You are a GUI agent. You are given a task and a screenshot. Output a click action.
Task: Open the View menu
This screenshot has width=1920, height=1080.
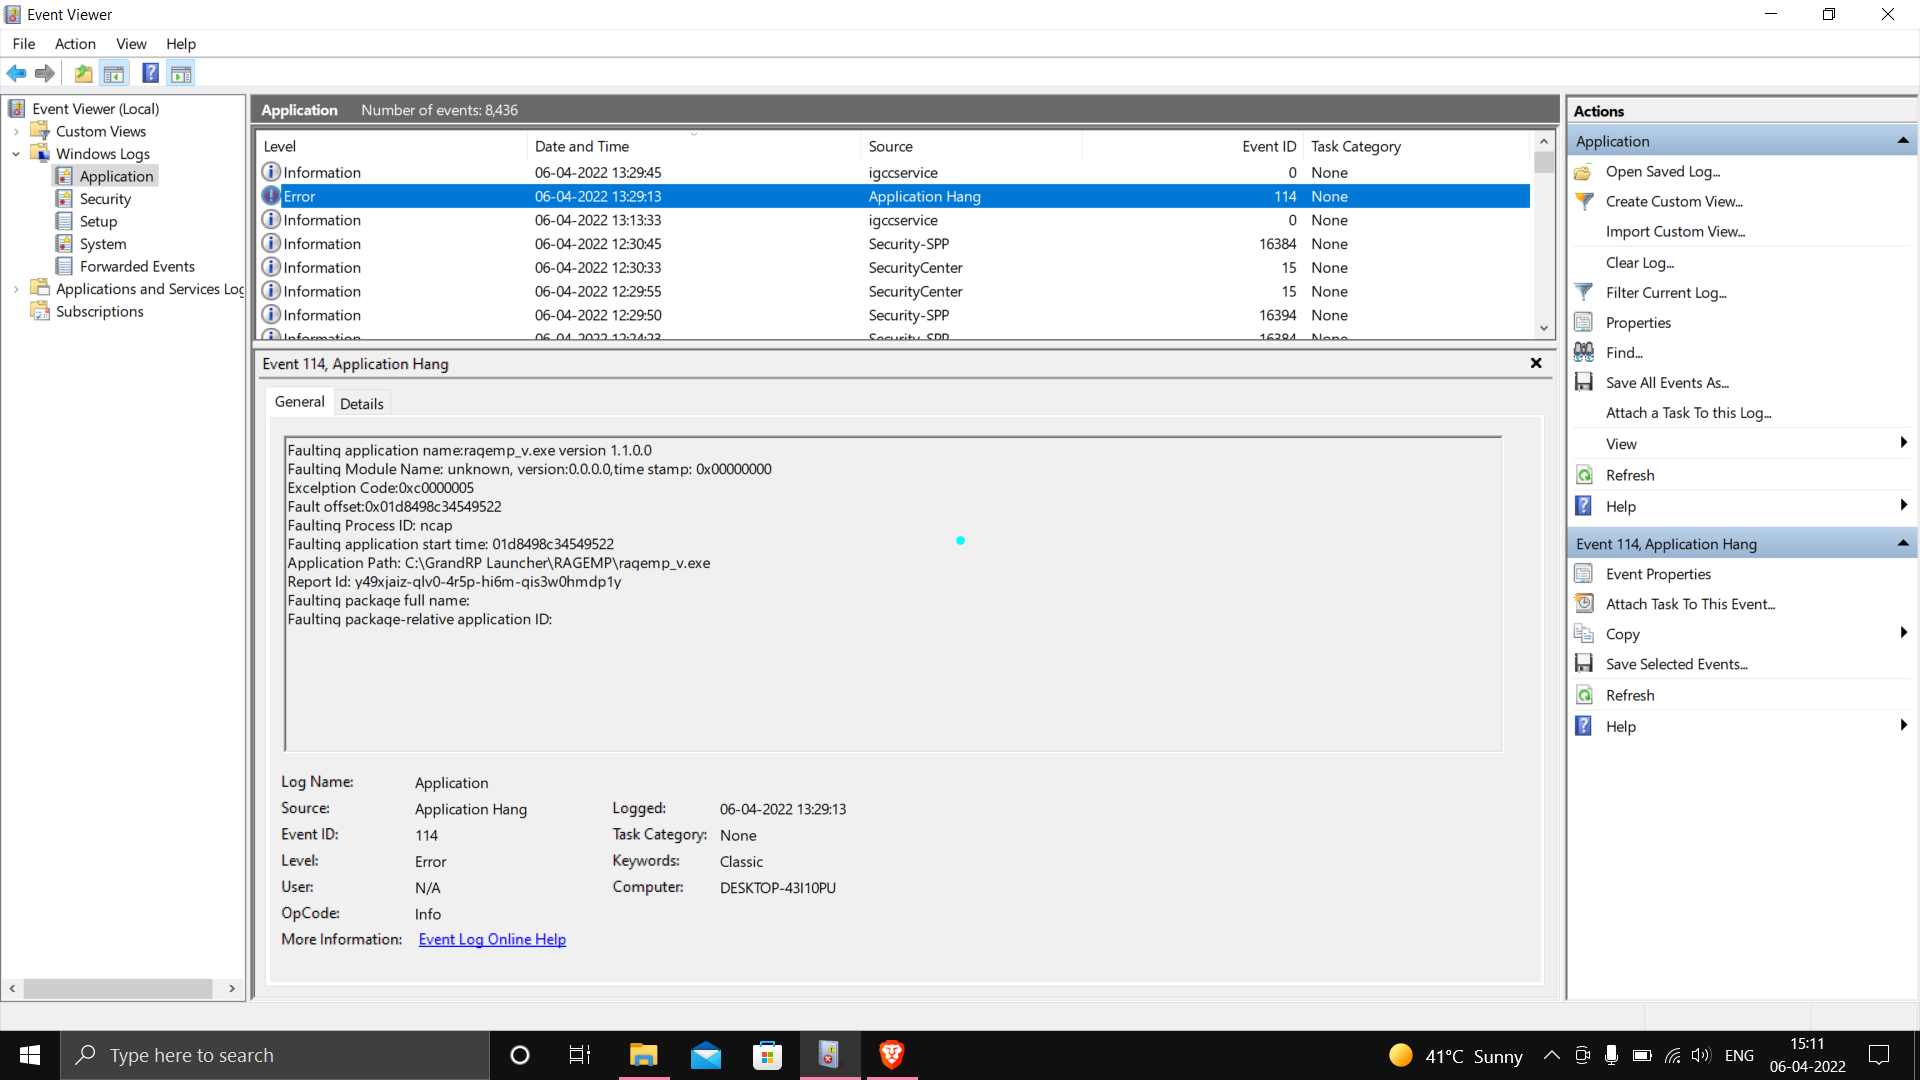pos(131,44)
